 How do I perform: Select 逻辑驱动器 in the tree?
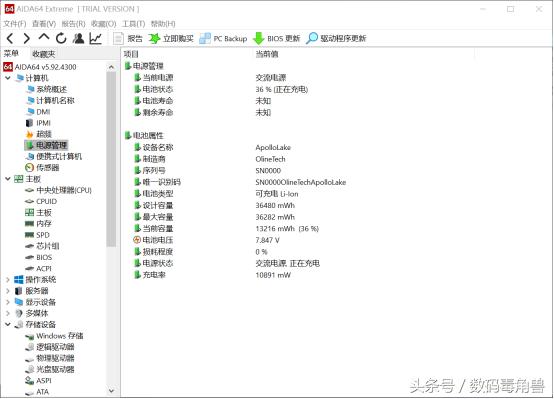[x=50, y=347]
